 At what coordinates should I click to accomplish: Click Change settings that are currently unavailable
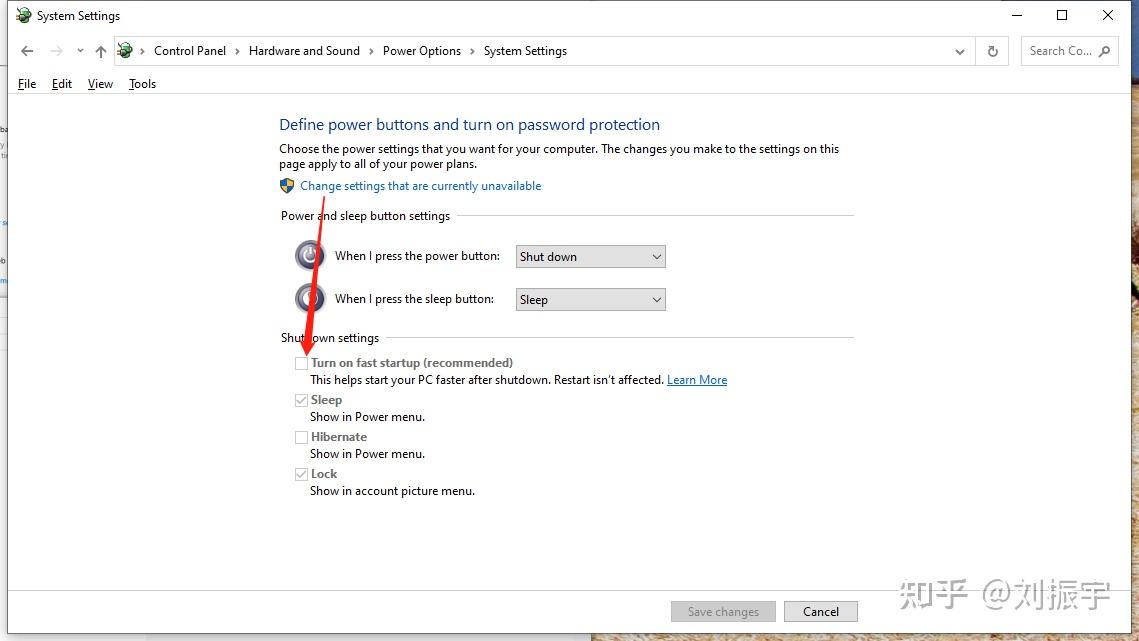[x=420, y=186]
